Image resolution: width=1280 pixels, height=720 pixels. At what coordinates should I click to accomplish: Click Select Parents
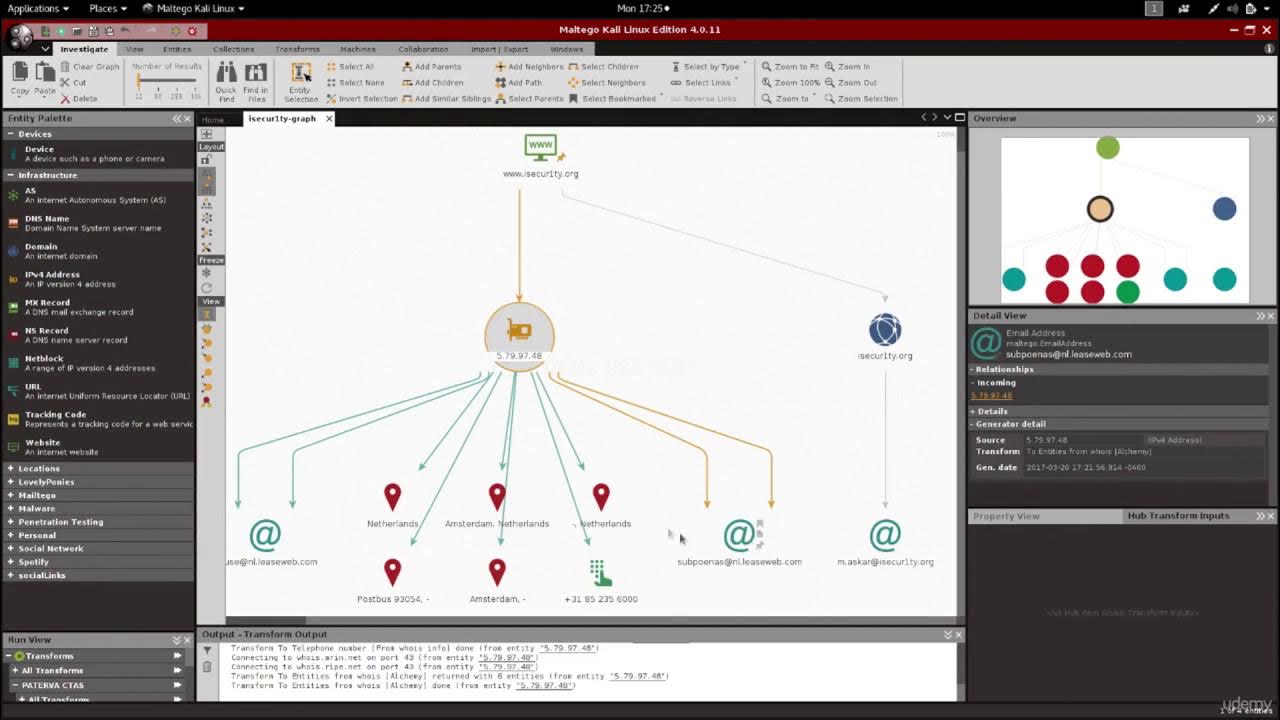(x=529, y=99)
